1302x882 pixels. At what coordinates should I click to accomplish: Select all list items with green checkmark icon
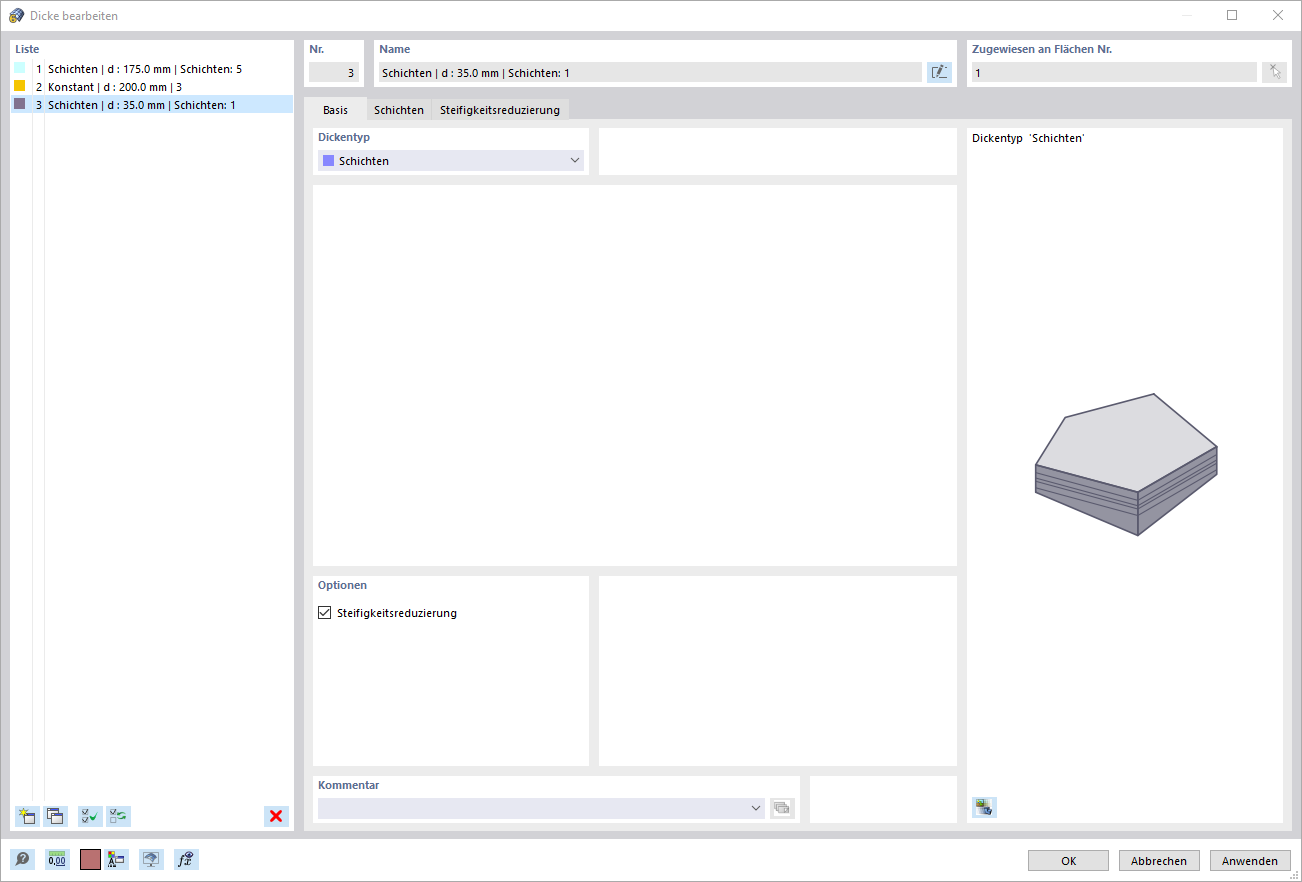click(90, 816)
